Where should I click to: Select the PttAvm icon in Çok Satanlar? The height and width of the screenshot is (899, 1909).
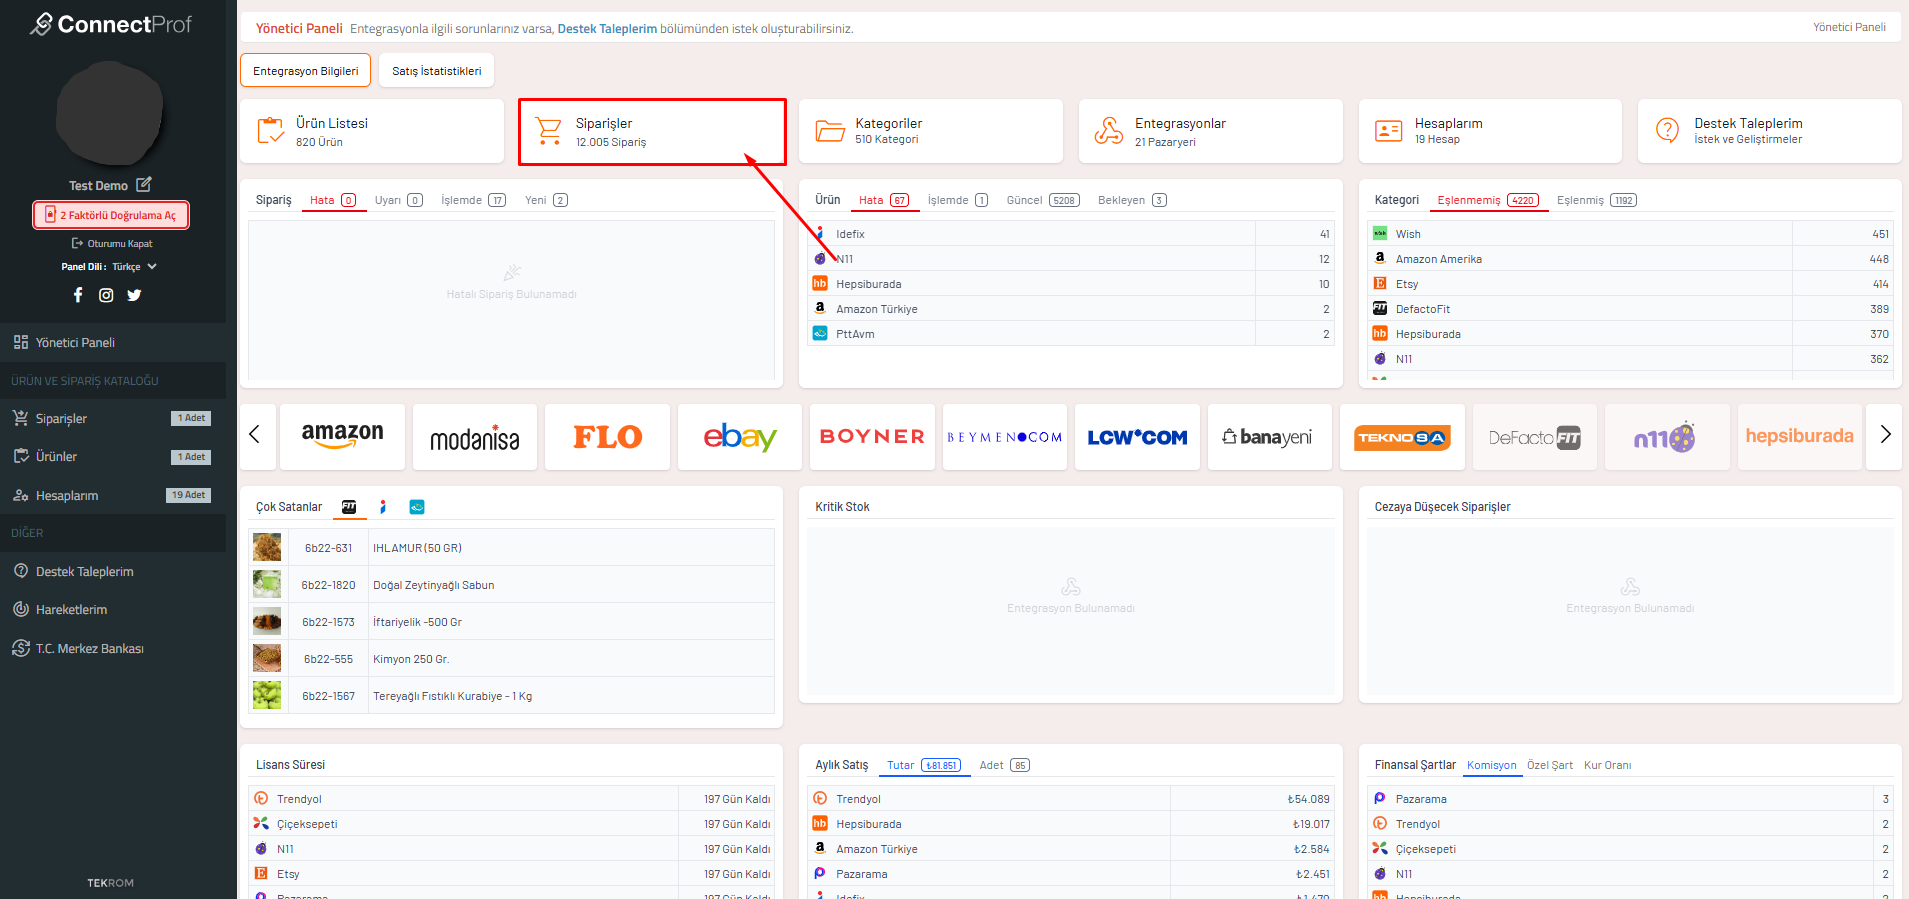[417, 507]
